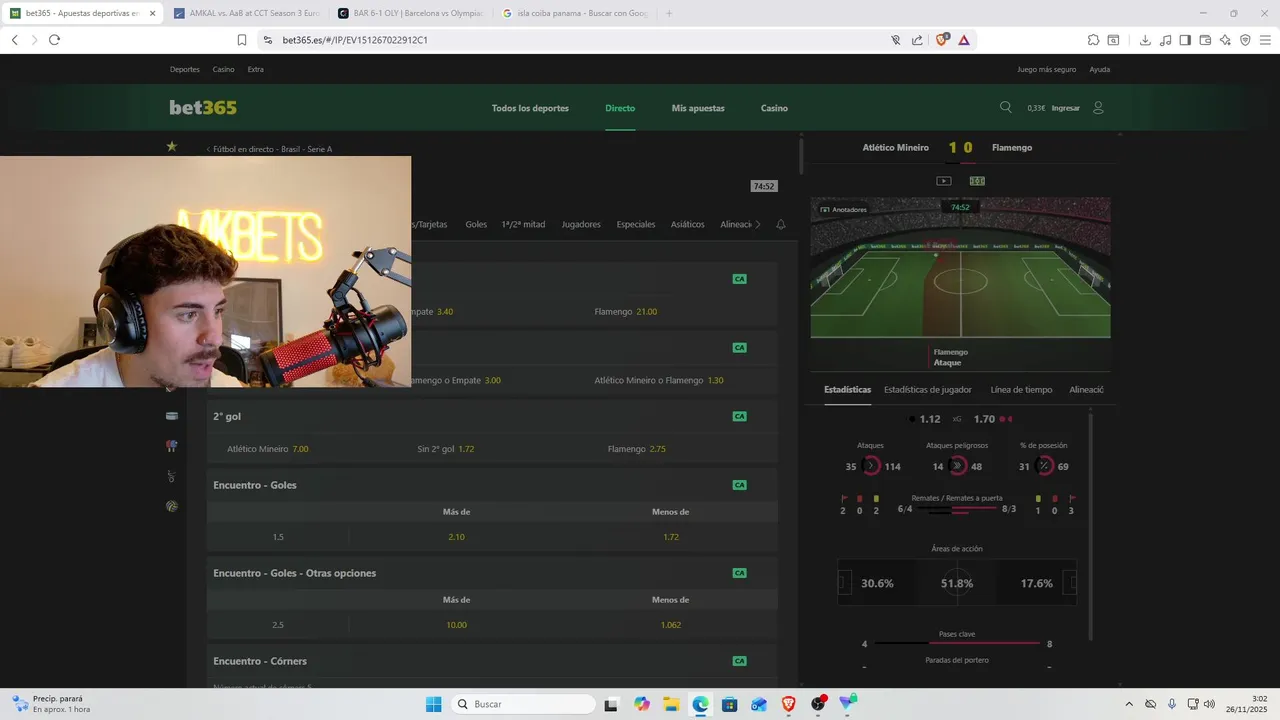The image size is (1280, 720).
Task: Open Brave Wallet icon
Action: [1205, 40]
